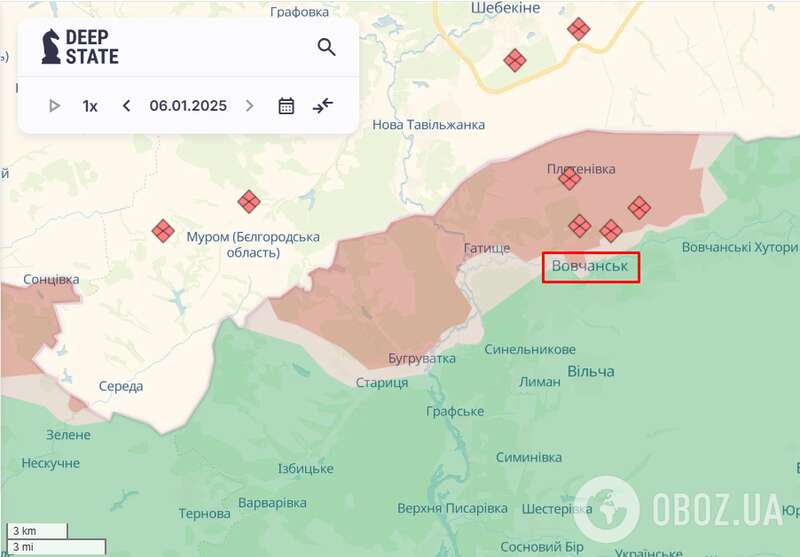
Task: Open the calendar date picker
Action: coord(286,106)
